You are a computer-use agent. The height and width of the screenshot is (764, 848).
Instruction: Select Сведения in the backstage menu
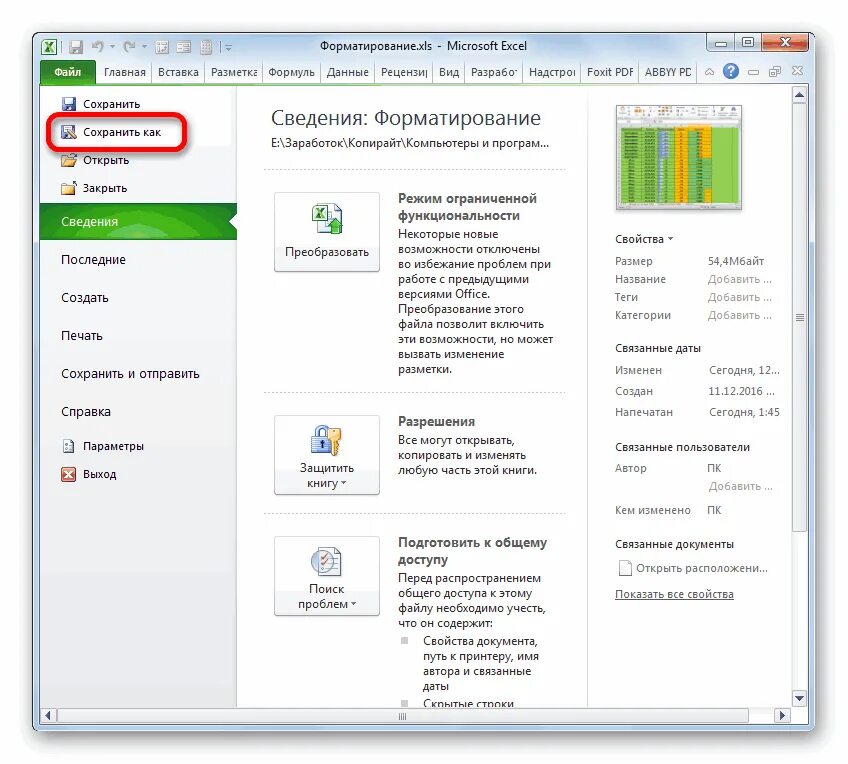(138, 222)
